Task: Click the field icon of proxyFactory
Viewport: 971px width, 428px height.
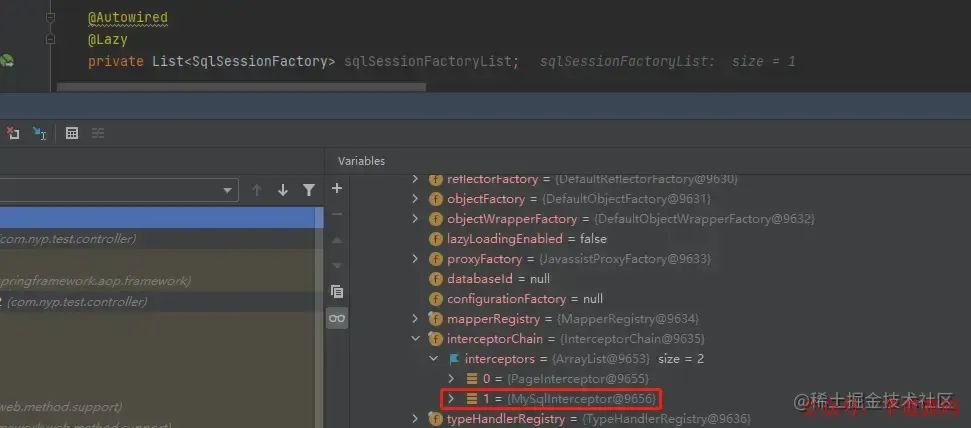Action: 436,258
